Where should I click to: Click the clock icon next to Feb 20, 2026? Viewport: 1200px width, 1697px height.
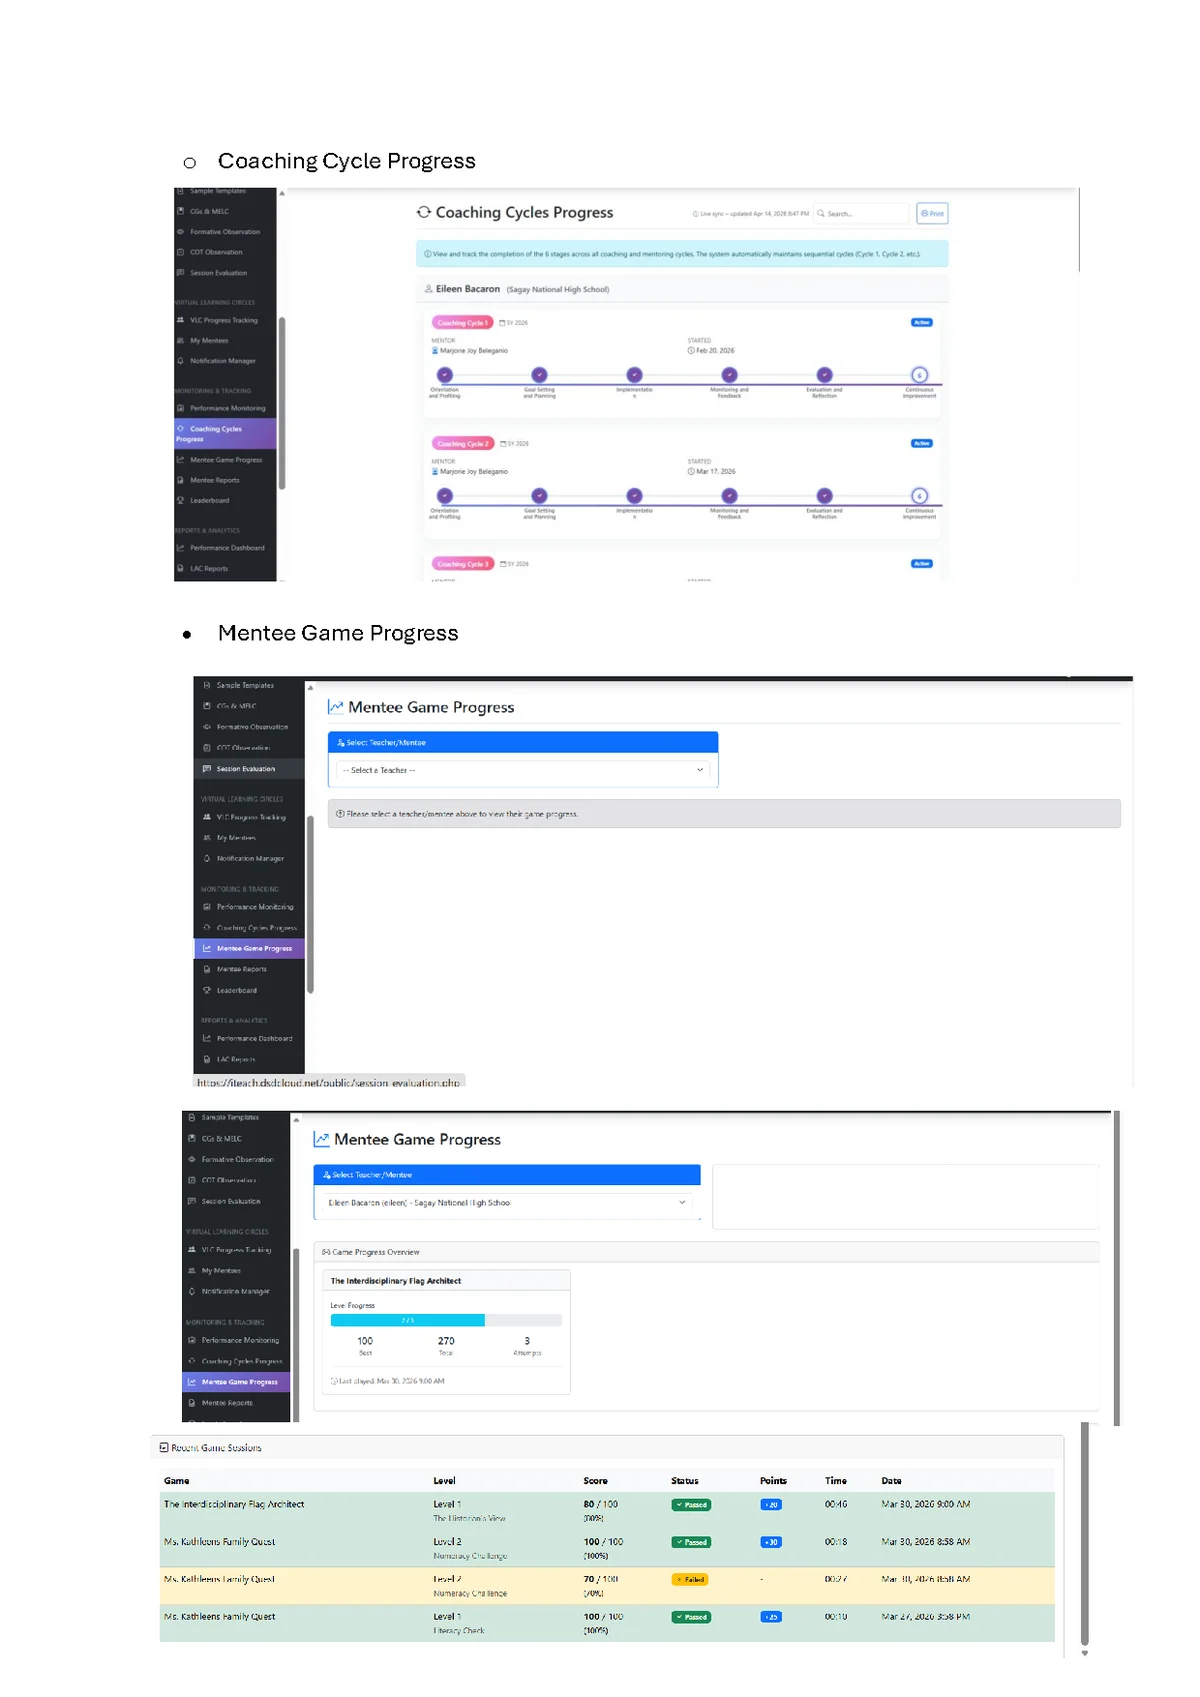[691, 351]
